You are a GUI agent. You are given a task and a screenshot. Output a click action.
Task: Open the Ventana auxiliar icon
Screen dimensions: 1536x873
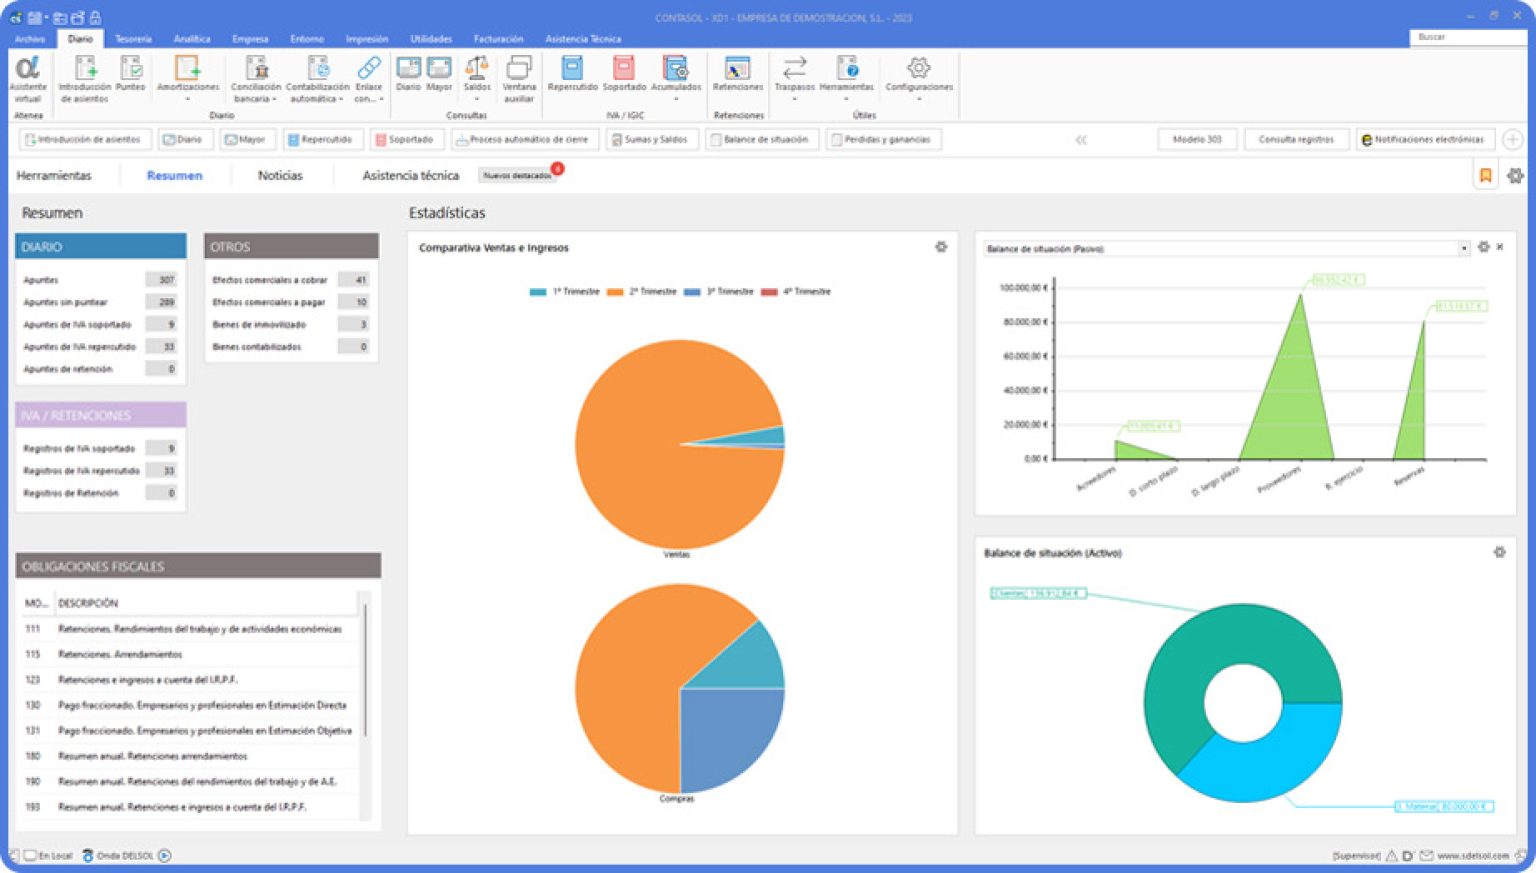(x=518, y=78)
